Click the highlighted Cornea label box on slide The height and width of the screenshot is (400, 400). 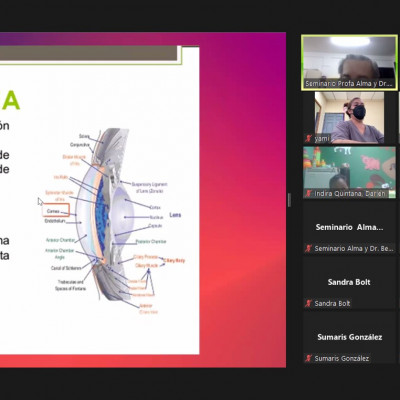[56, 210]
